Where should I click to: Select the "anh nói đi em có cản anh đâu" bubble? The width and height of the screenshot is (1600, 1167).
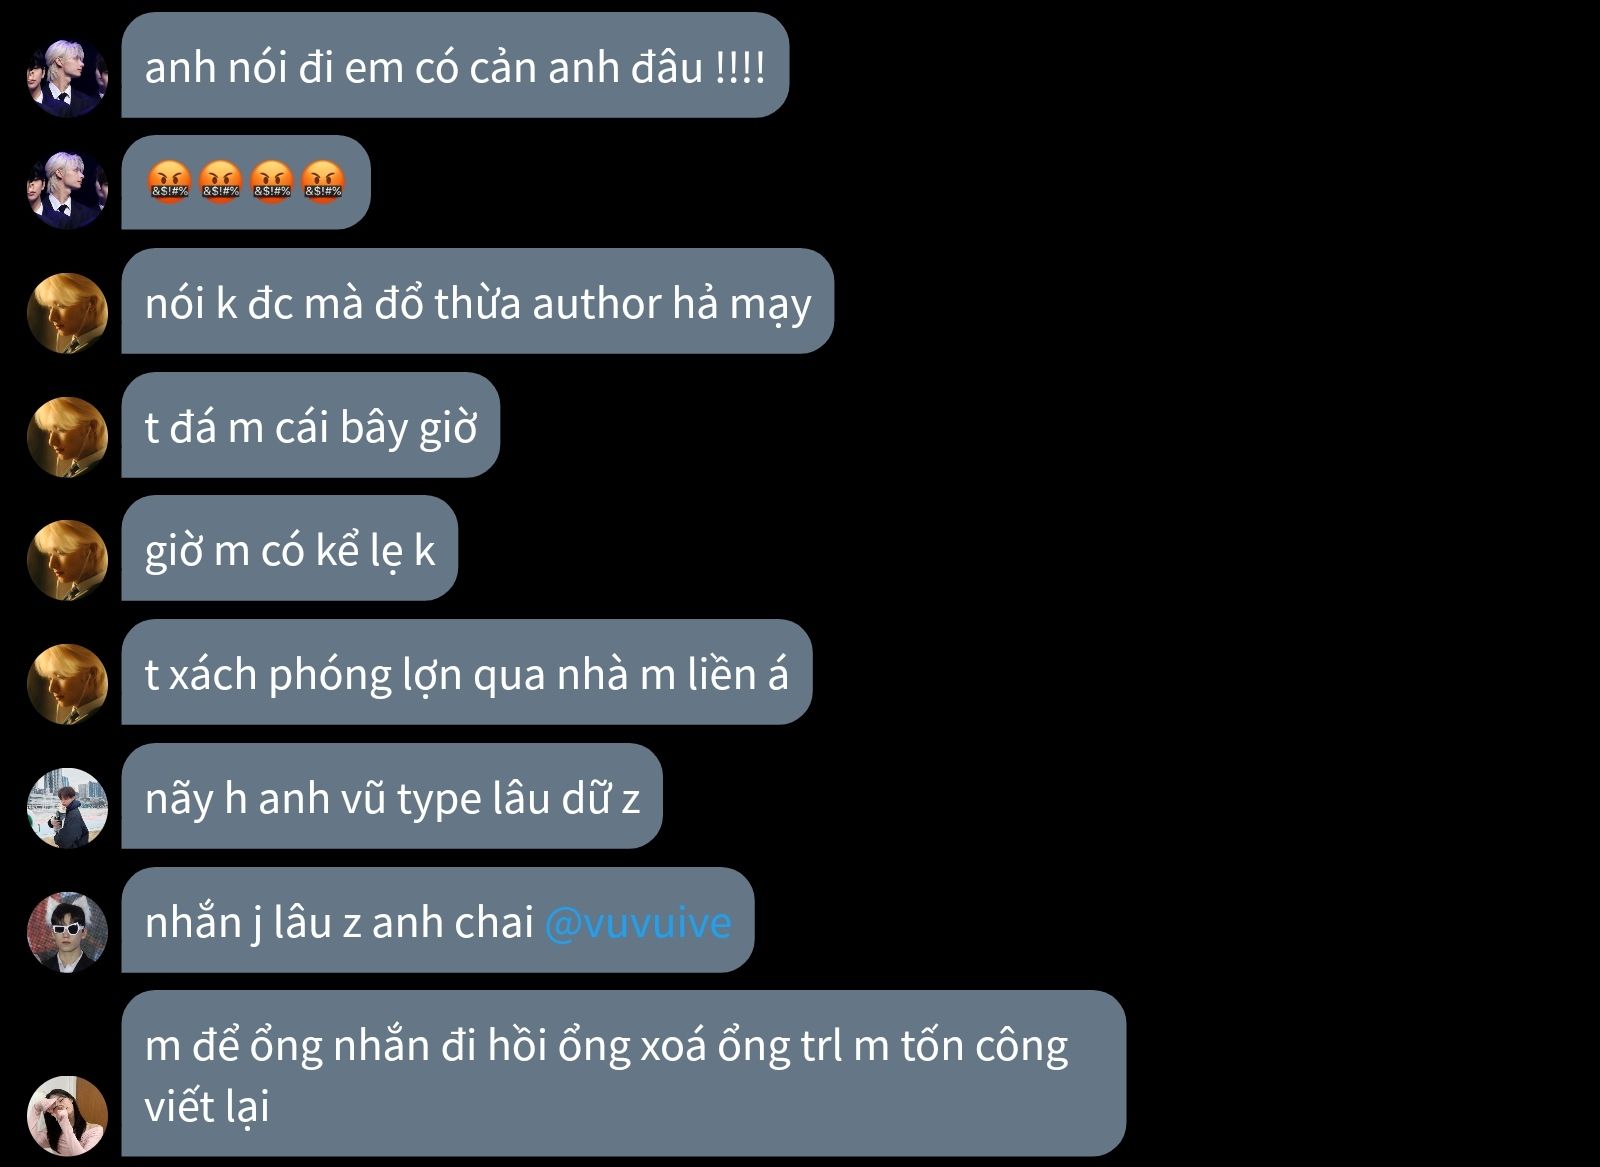(455, 65)
